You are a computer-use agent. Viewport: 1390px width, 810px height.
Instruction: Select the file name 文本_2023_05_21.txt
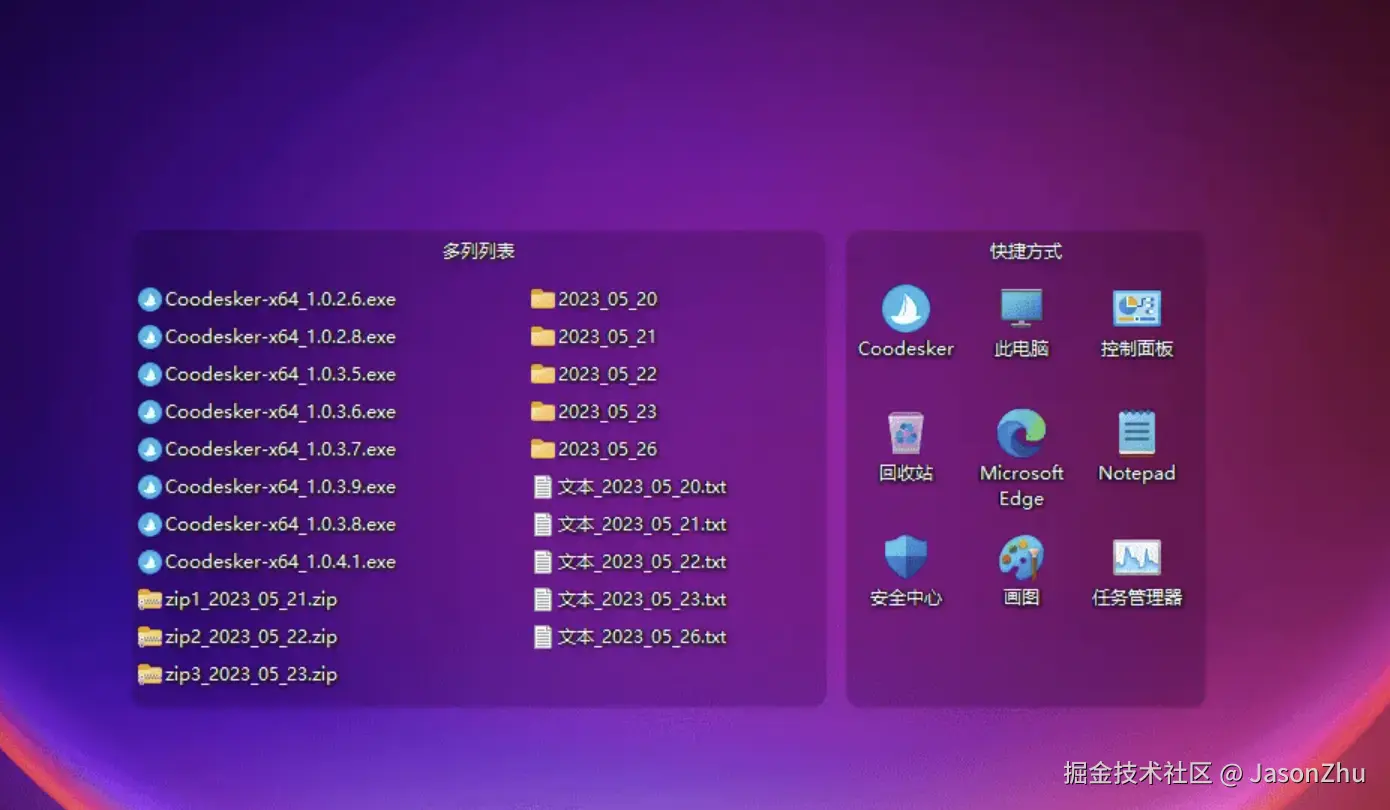tap(643, 524)
